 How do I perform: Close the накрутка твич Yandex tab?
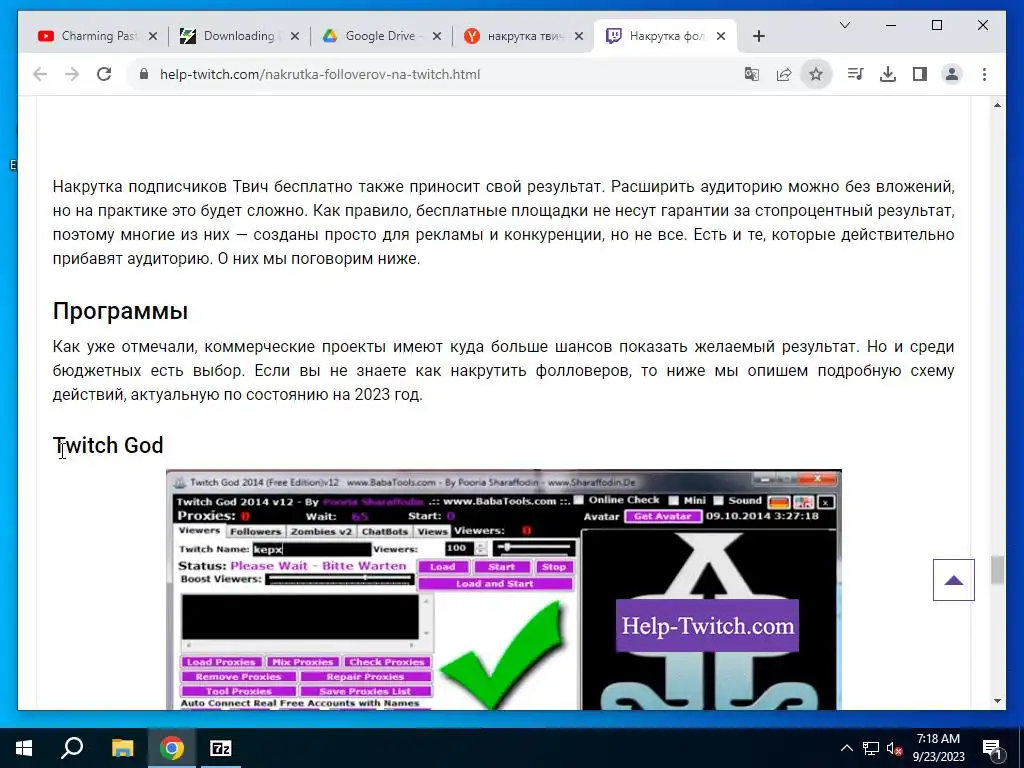pos(579,36)
